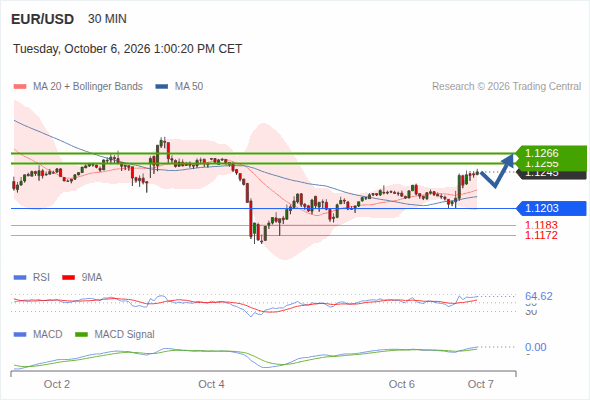Click the RSI legend color marker
This screenshot has width=590, height=400.
point(20,278)
